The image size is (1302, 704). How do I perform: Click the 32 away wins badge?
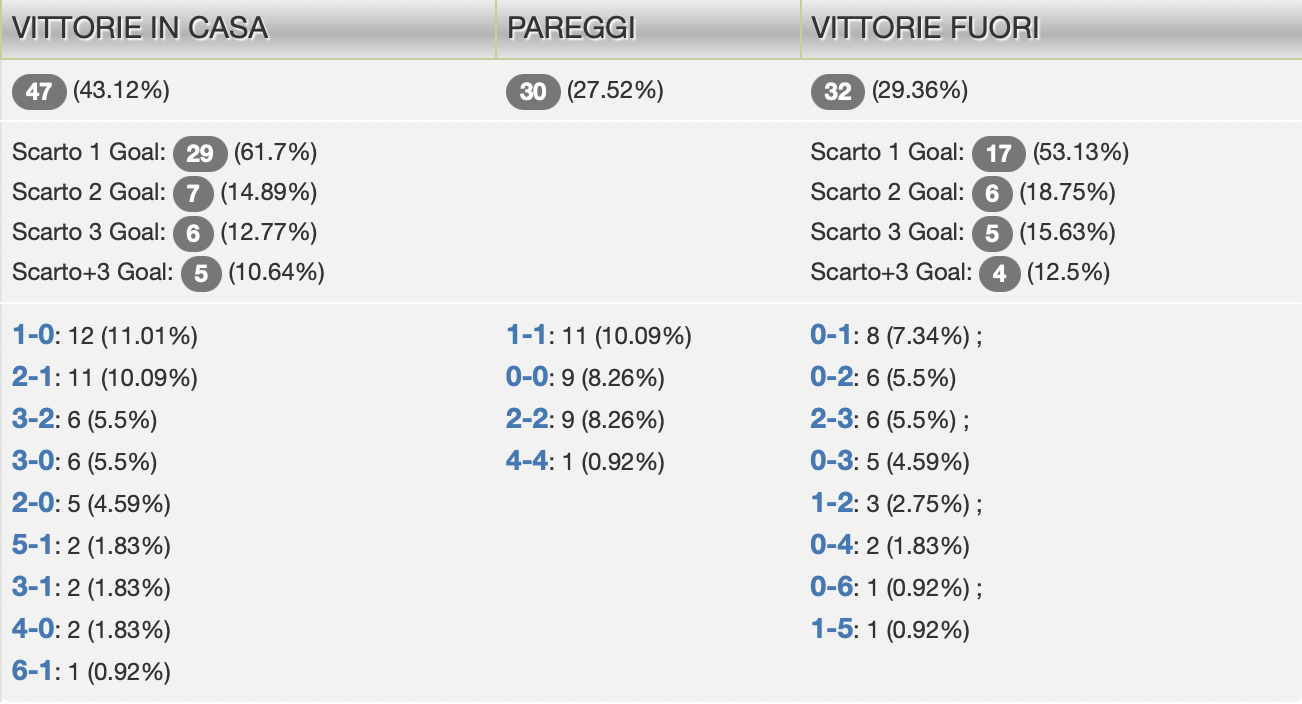[838, 92]
